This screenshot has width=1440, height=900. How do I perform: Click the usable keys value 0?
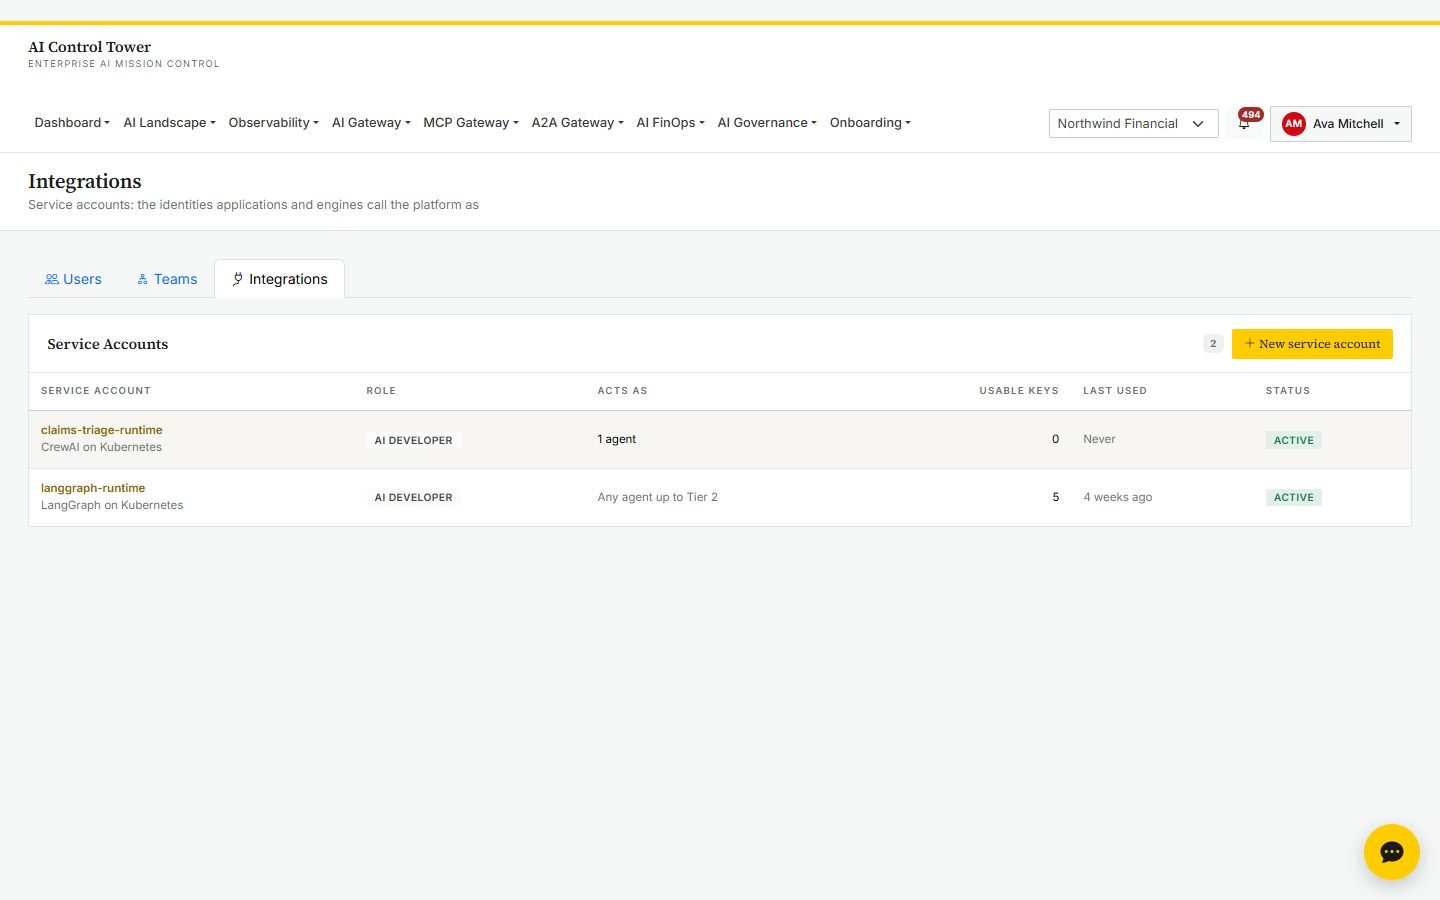1055,439
